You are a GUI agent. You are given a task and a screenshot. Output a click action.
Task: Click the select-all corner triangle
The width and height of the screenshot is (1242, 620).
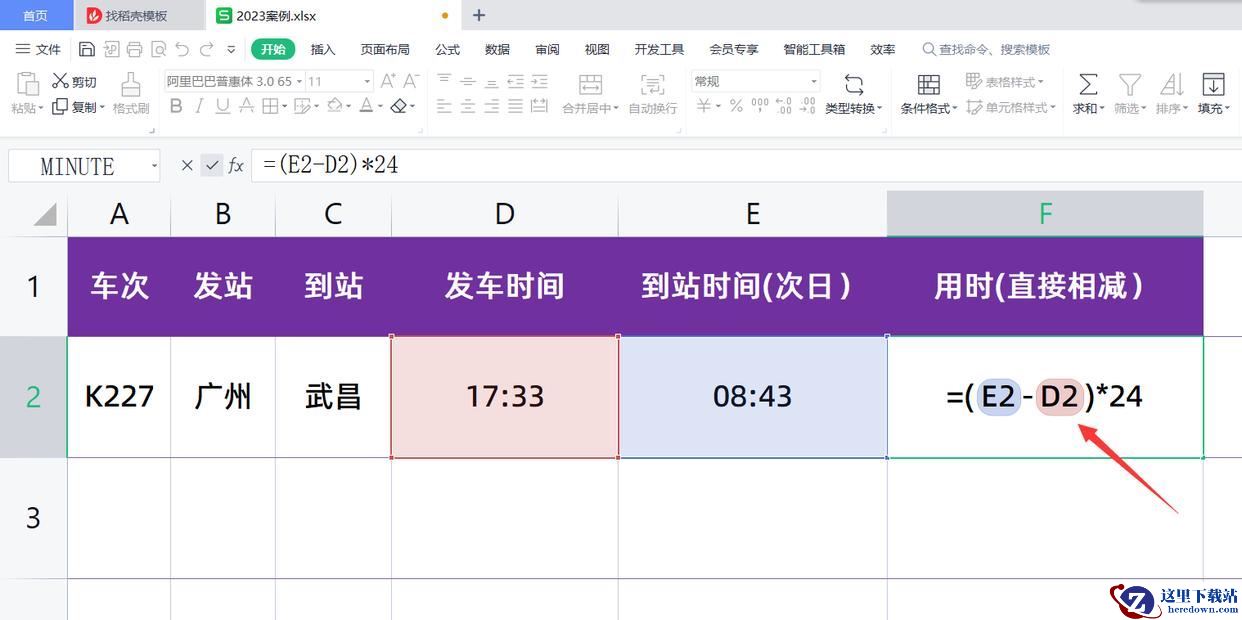tap(45, 214)
